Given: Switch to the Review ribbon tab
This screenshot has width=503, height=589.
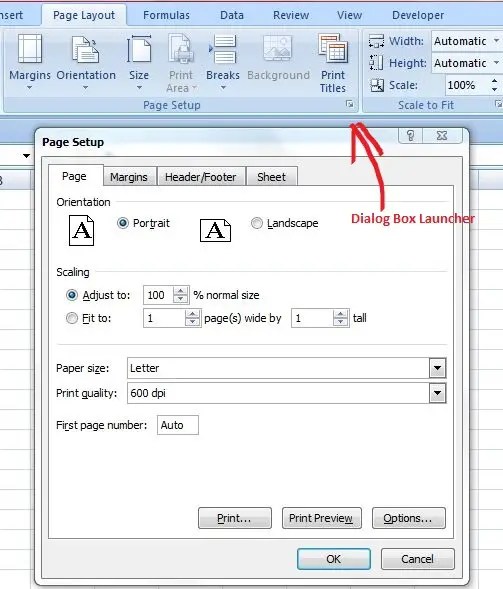Looking at the screenshot, I should 291,15.
